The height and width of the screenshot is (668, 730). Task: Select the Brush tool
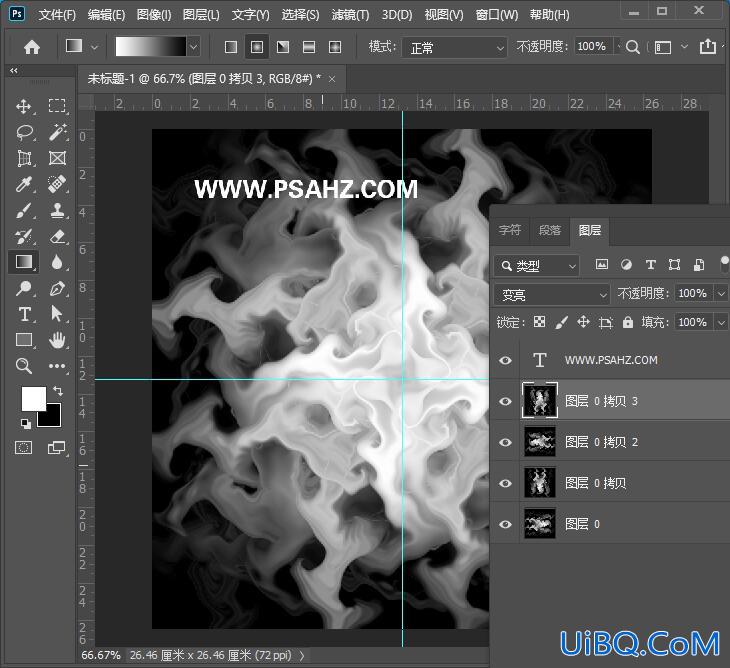point(23,210)
